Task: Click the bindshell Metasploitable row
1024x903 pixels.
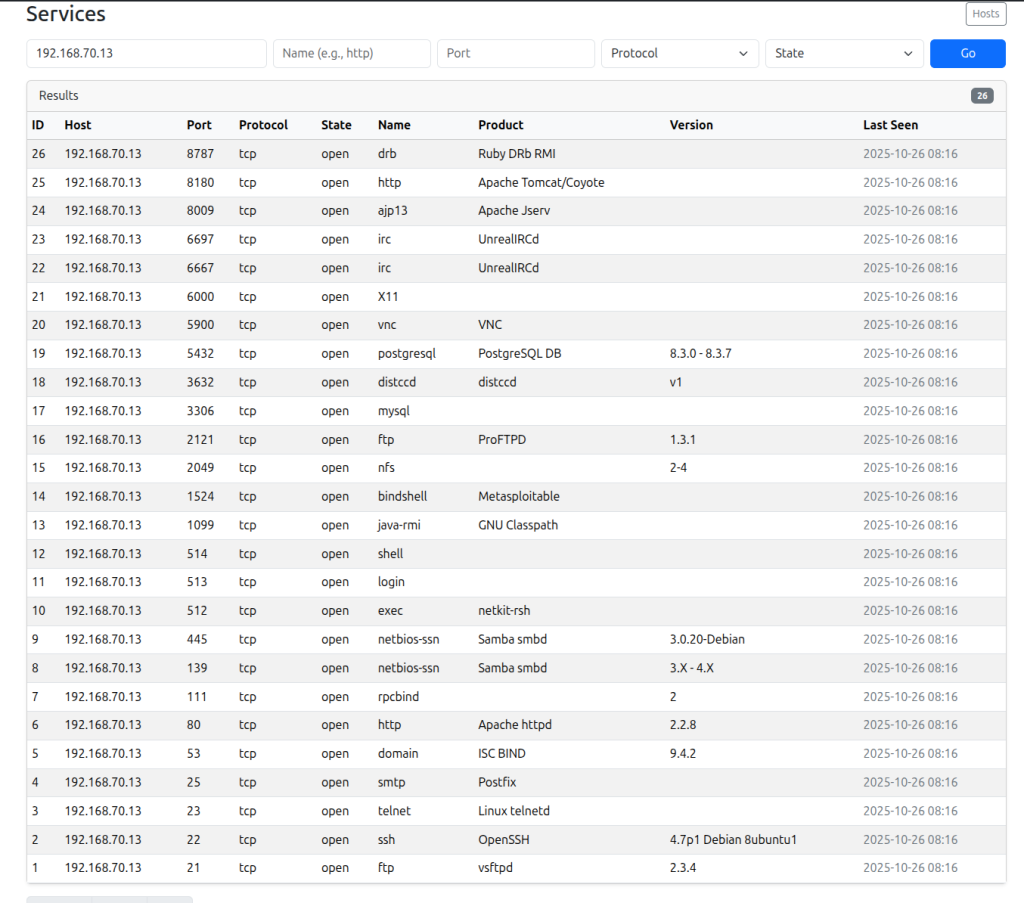Action: tap(516, 496)
